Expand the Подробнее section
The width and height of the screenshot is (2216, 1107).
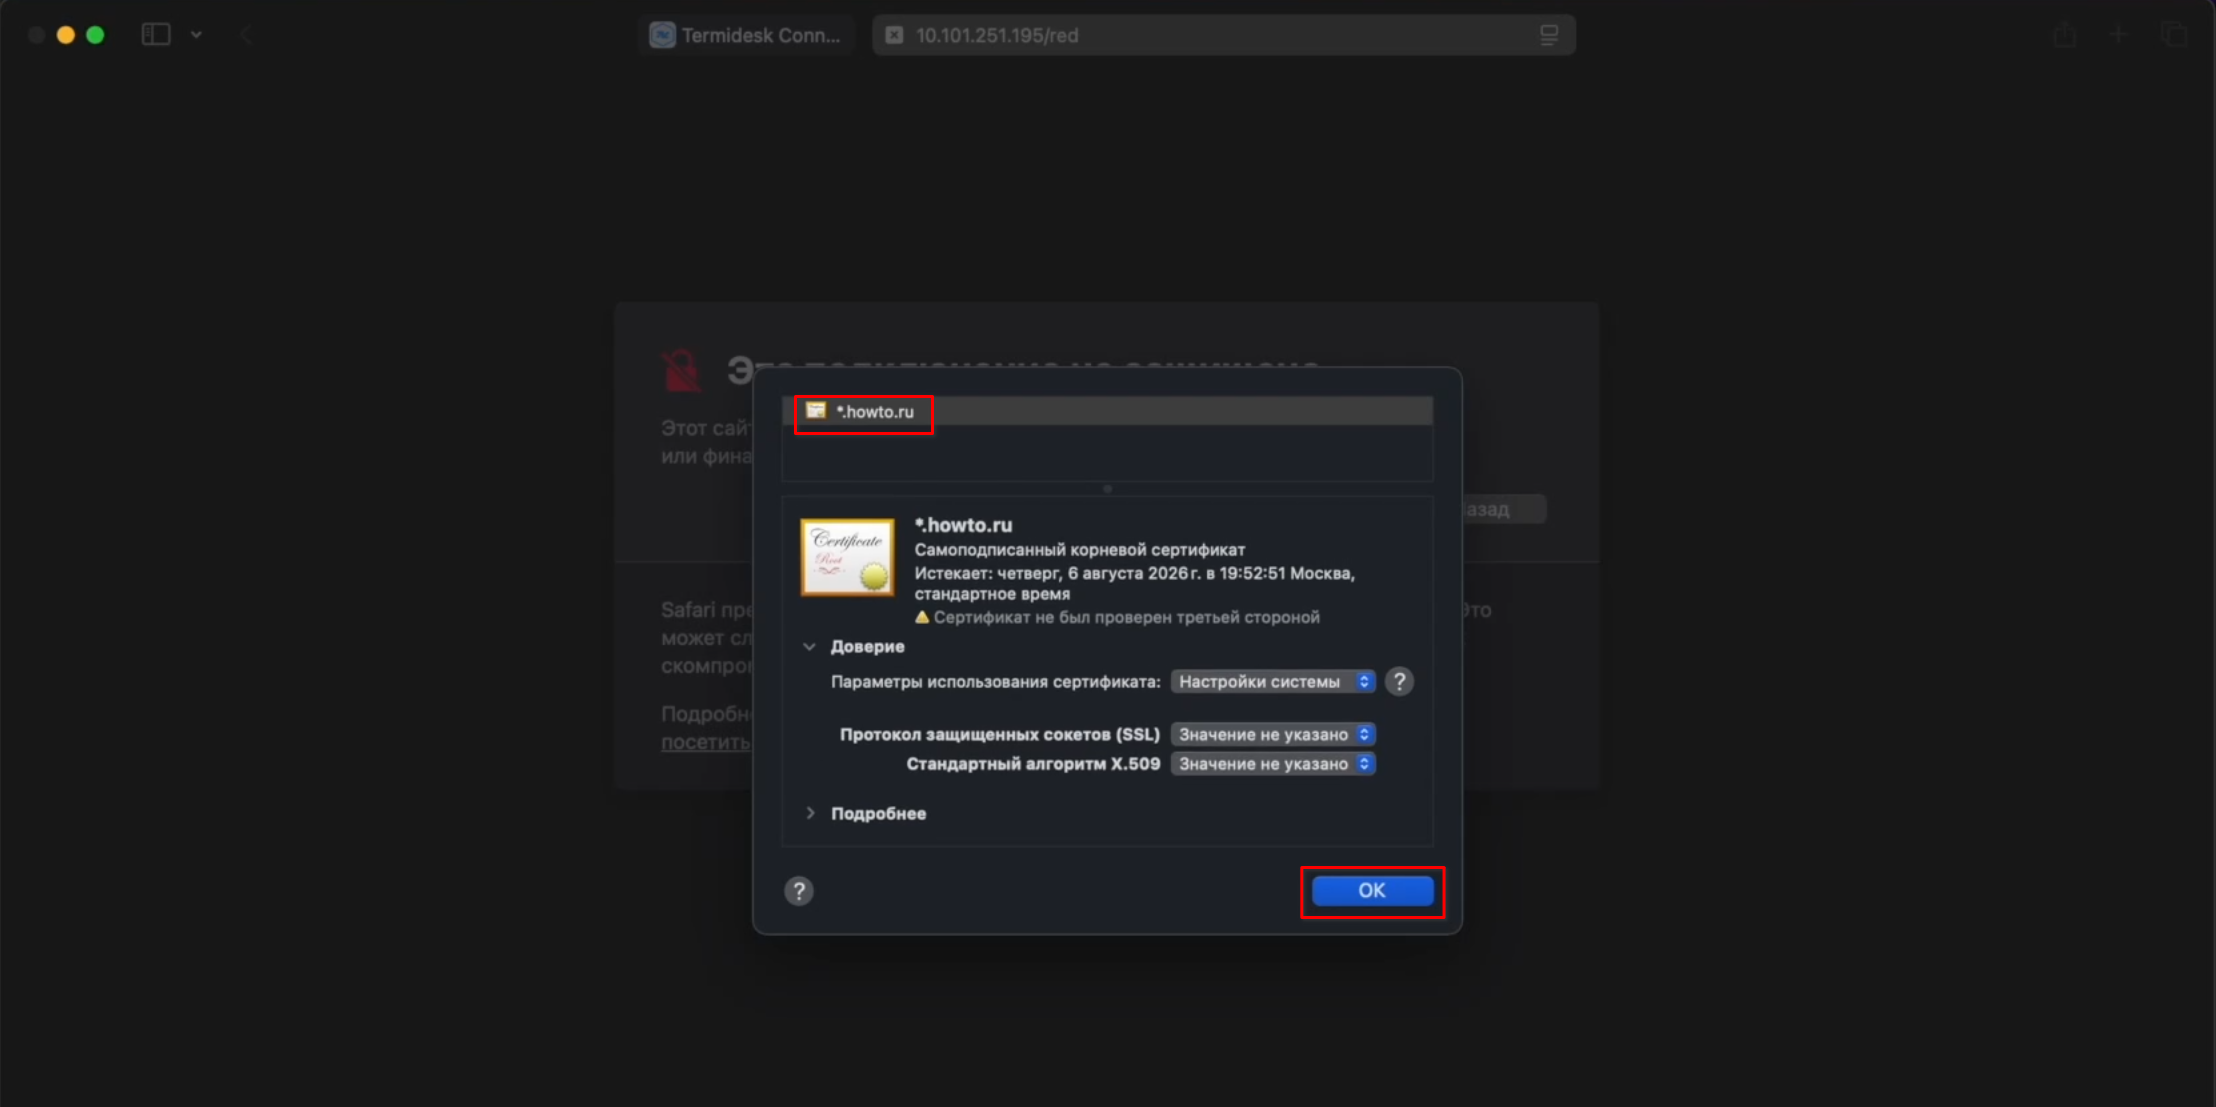tap(810, 813)
